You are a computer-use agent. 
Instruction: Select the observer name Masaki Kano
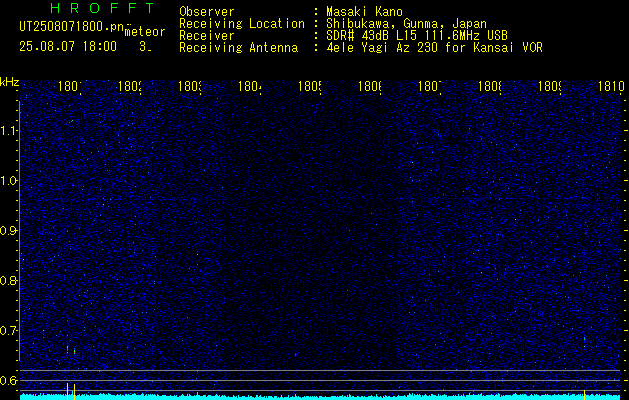click(364, 12)
